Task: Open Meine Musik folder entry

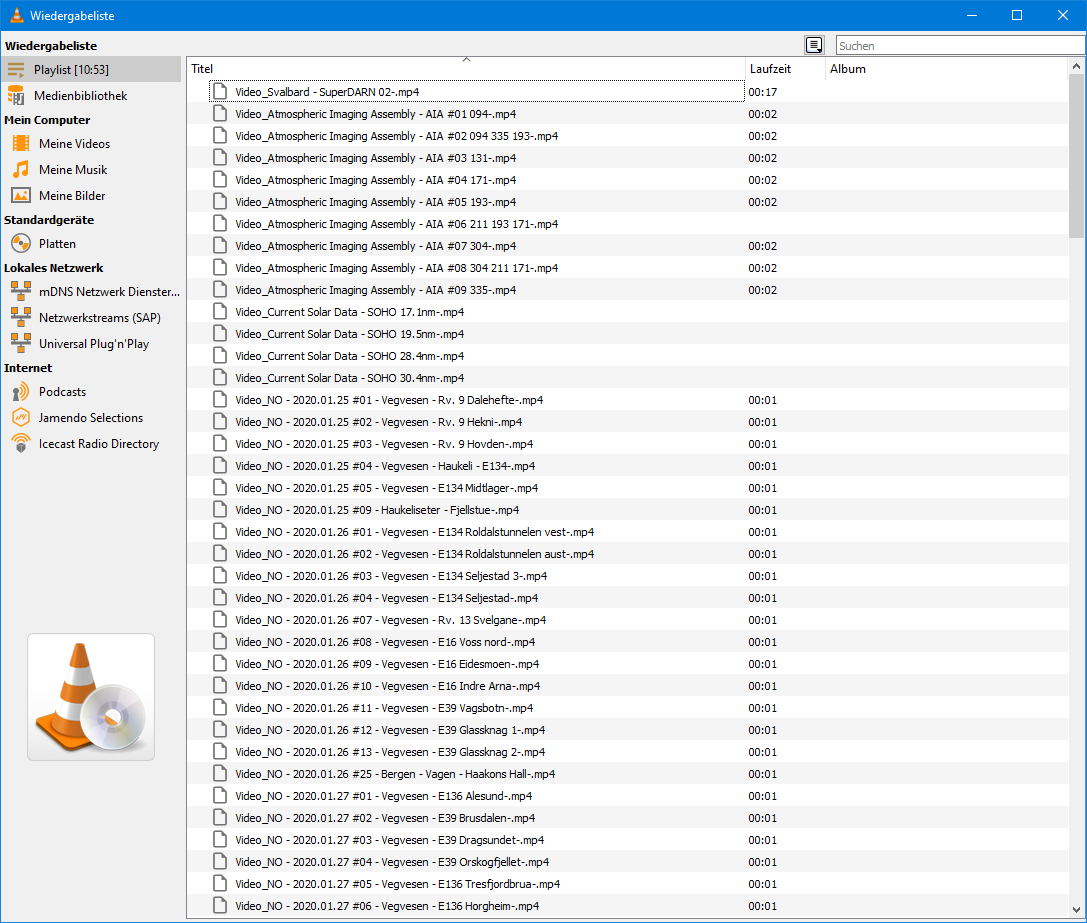Action: point(72,170)
